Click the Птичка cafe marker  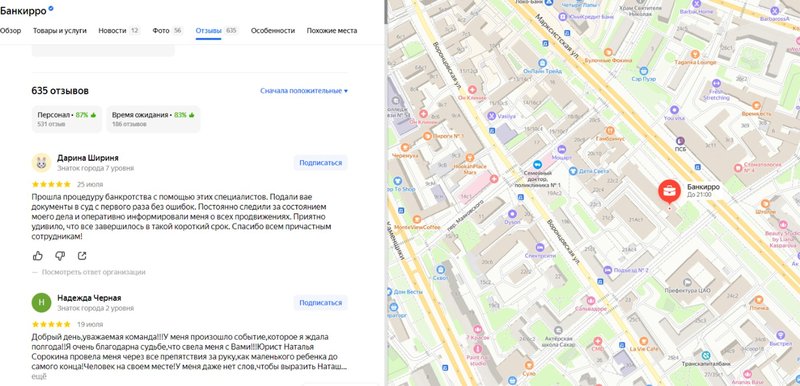coord(759,299)
